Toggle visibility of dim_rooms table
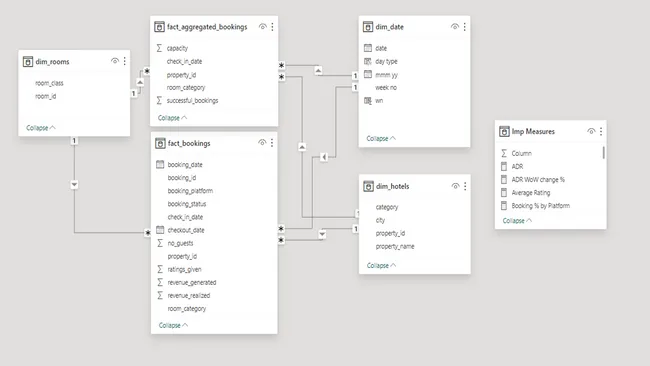Viewport: 650px width, 366px height. tap(115, 61)
